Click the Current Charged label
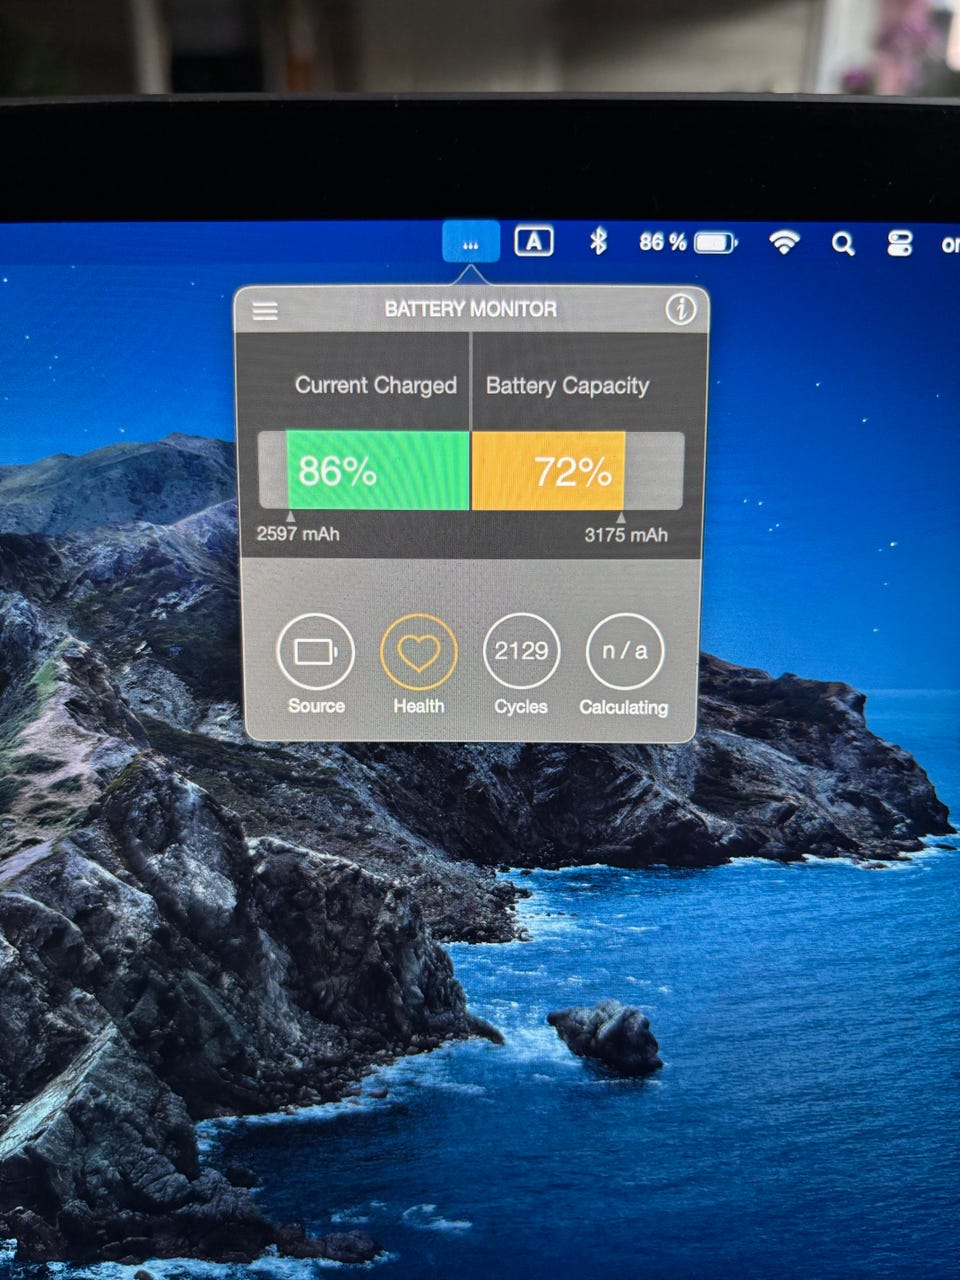 click(x=376, y=386)
